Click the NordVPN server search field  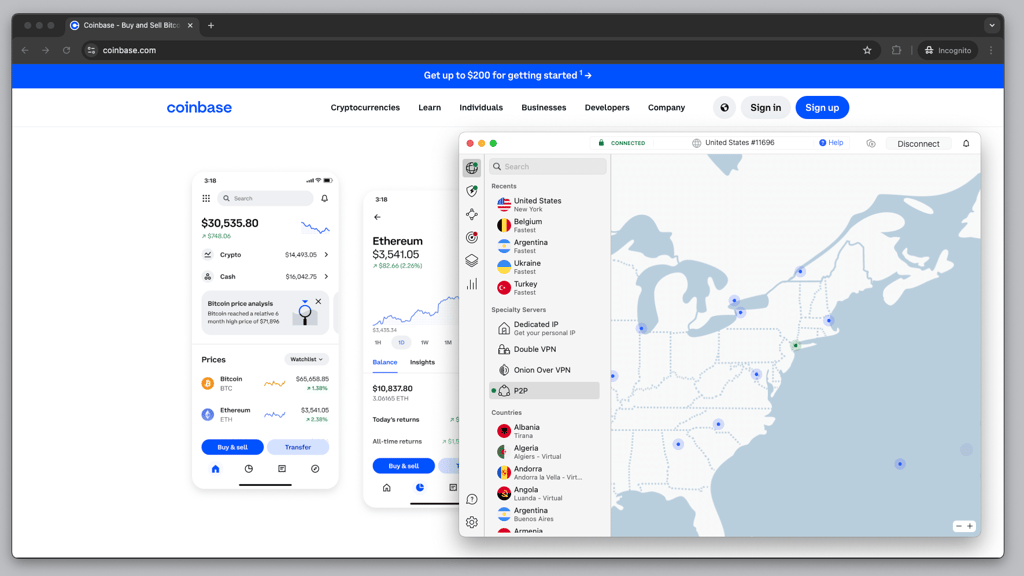click(x=548, y=167)
